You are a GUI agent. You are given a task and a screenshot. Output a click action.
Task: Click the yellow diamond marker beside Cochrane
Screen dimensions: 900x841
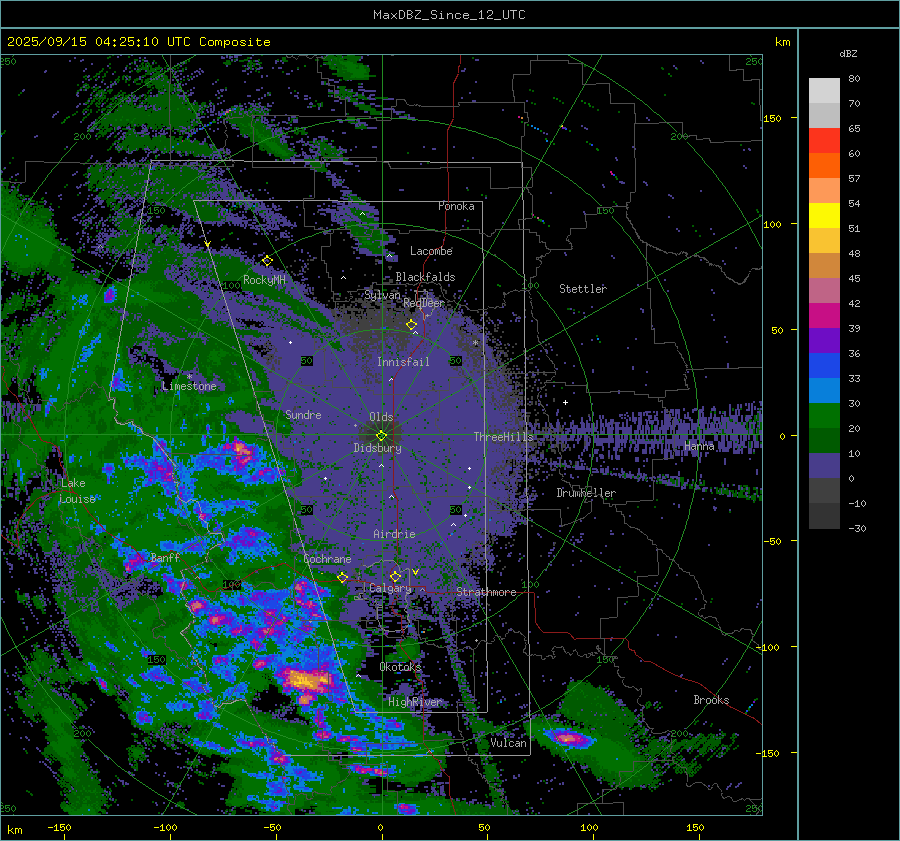pyautogui.click(x=343, y=577)
